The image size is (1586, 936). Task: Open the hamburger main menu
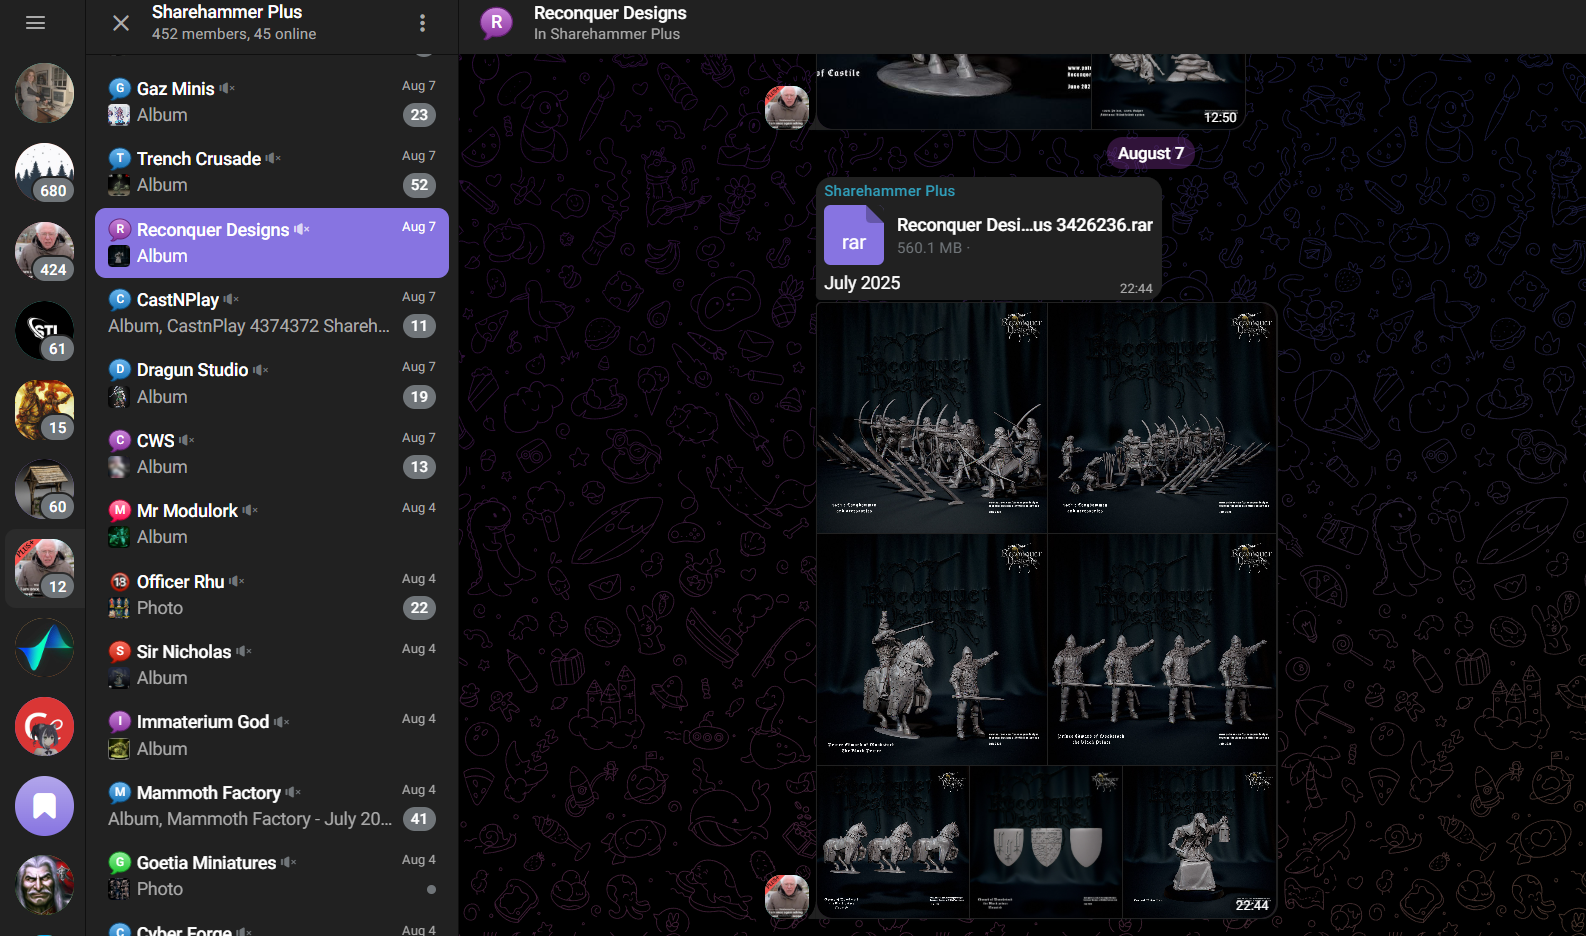coord(36,22)
